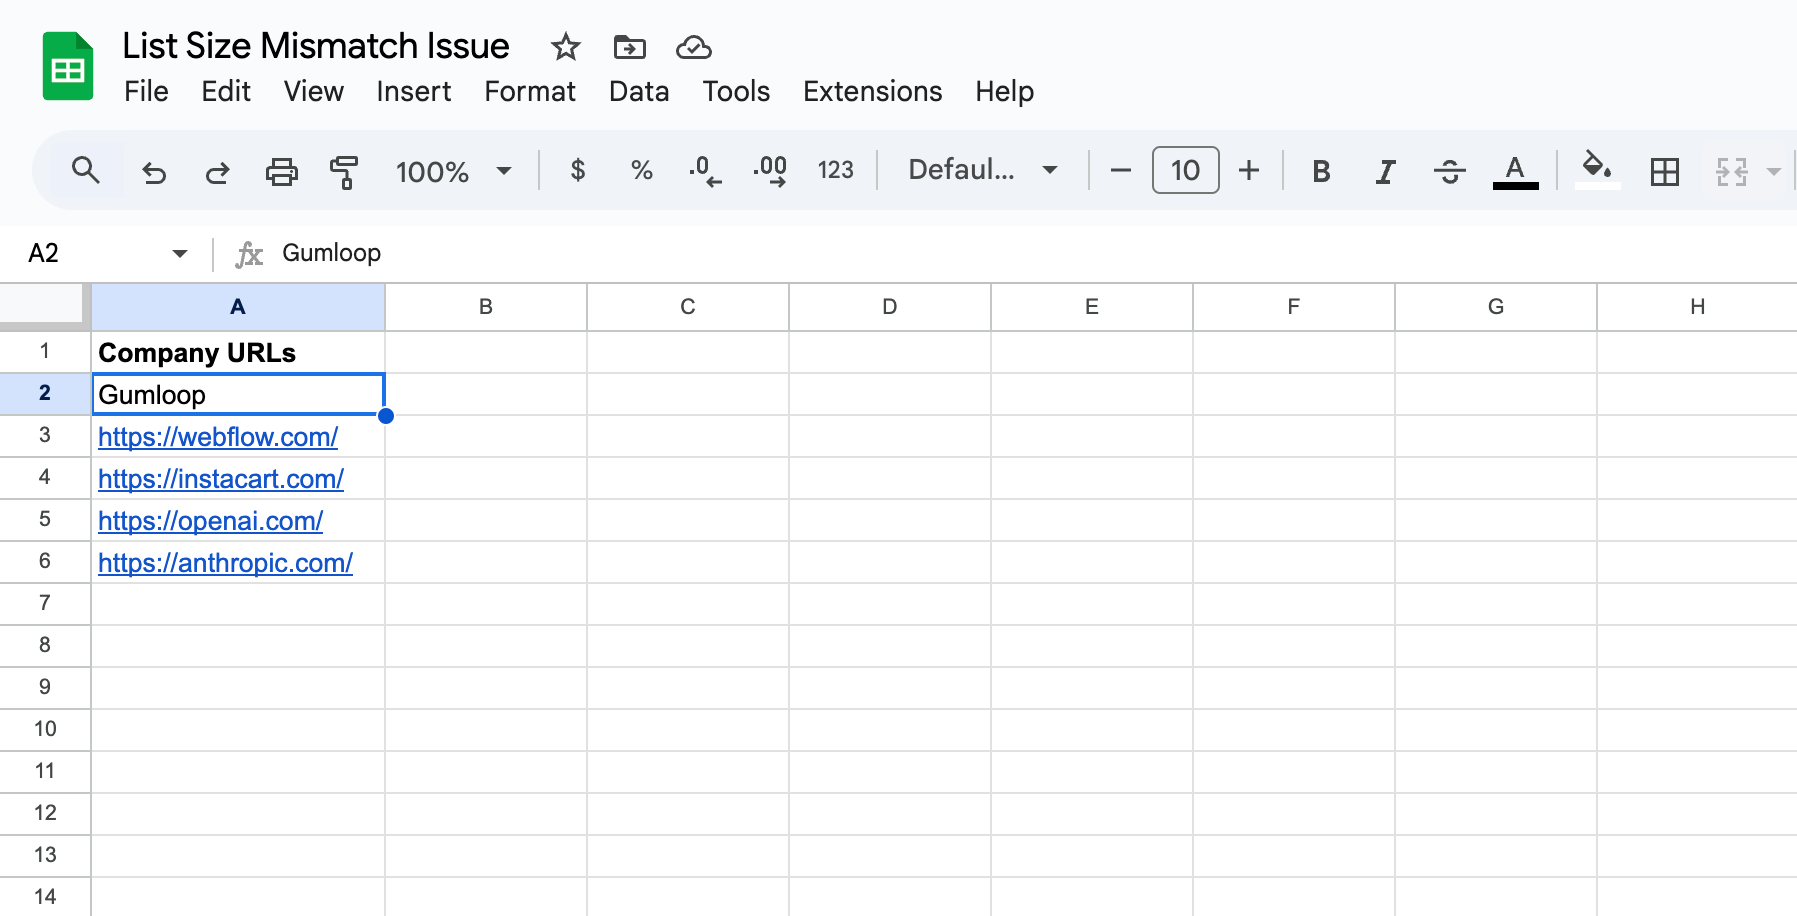Open the Google Sheets home icon
The width and height of the screenshot is (1797, 916).
[x=68, y=66]
